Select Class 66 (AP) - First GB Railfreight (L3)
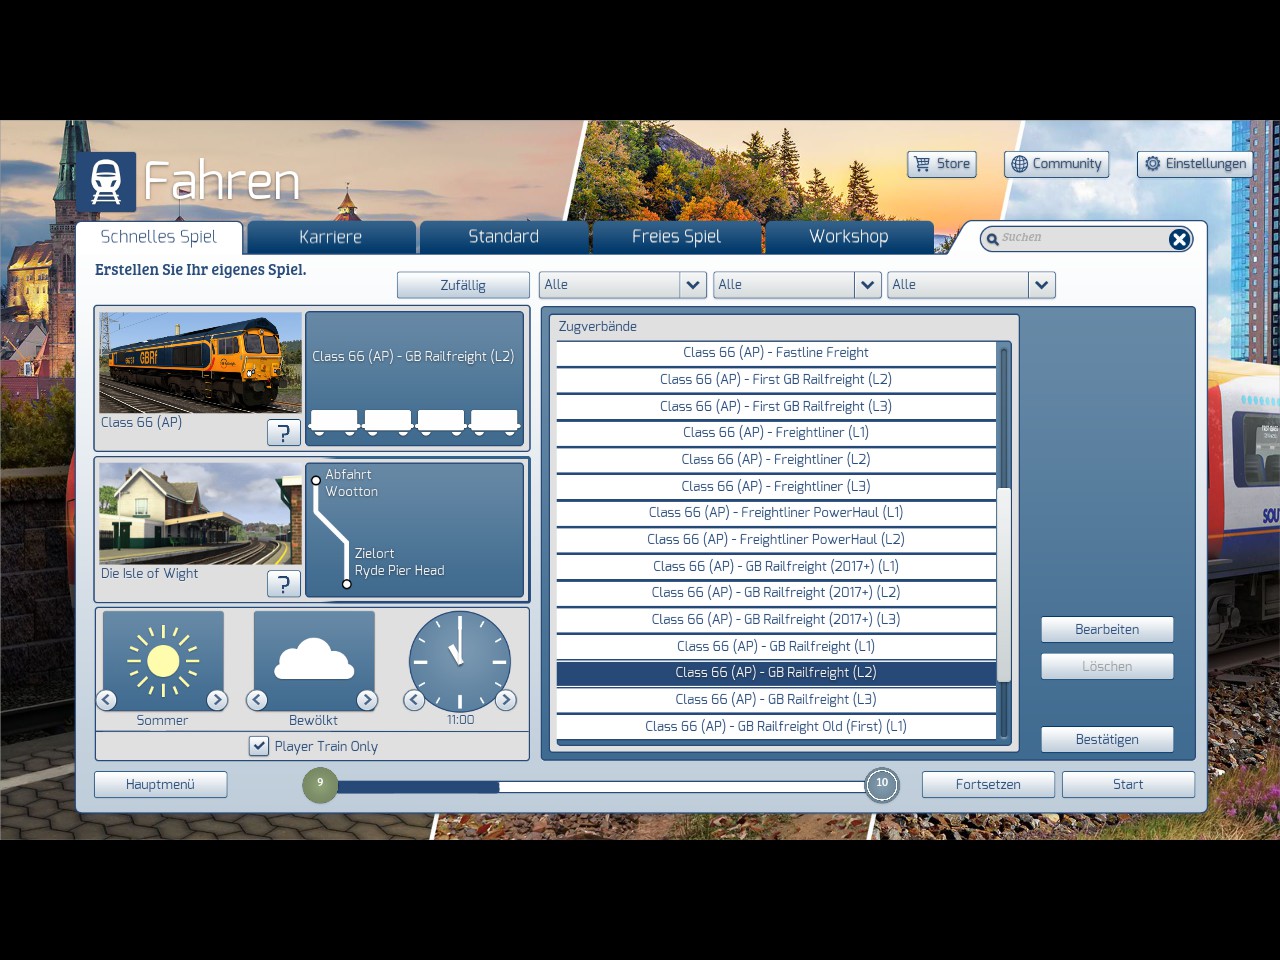 [776, 406]
